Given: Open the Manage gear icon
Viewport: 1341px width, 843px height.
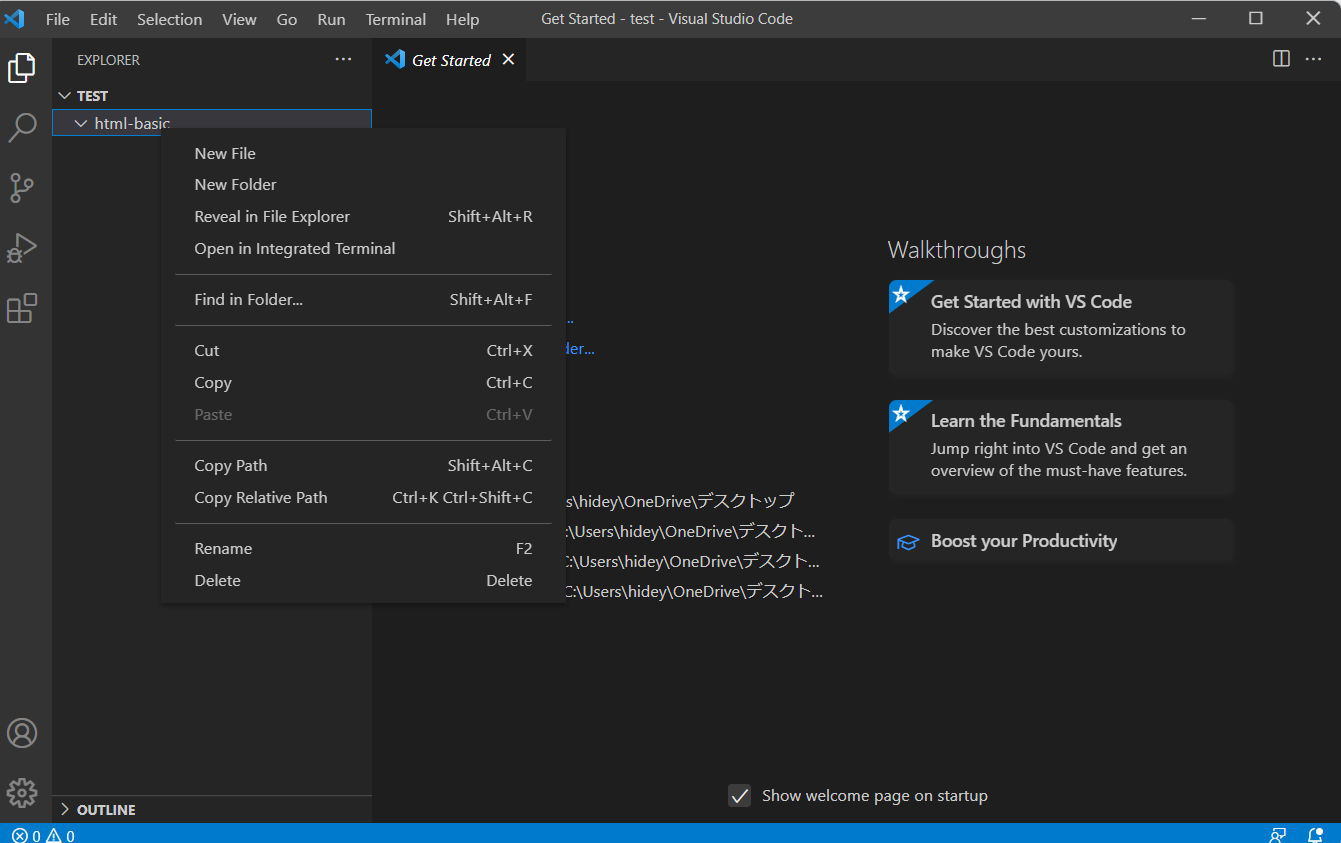Looking at the screenshot, I should [22, 793].
